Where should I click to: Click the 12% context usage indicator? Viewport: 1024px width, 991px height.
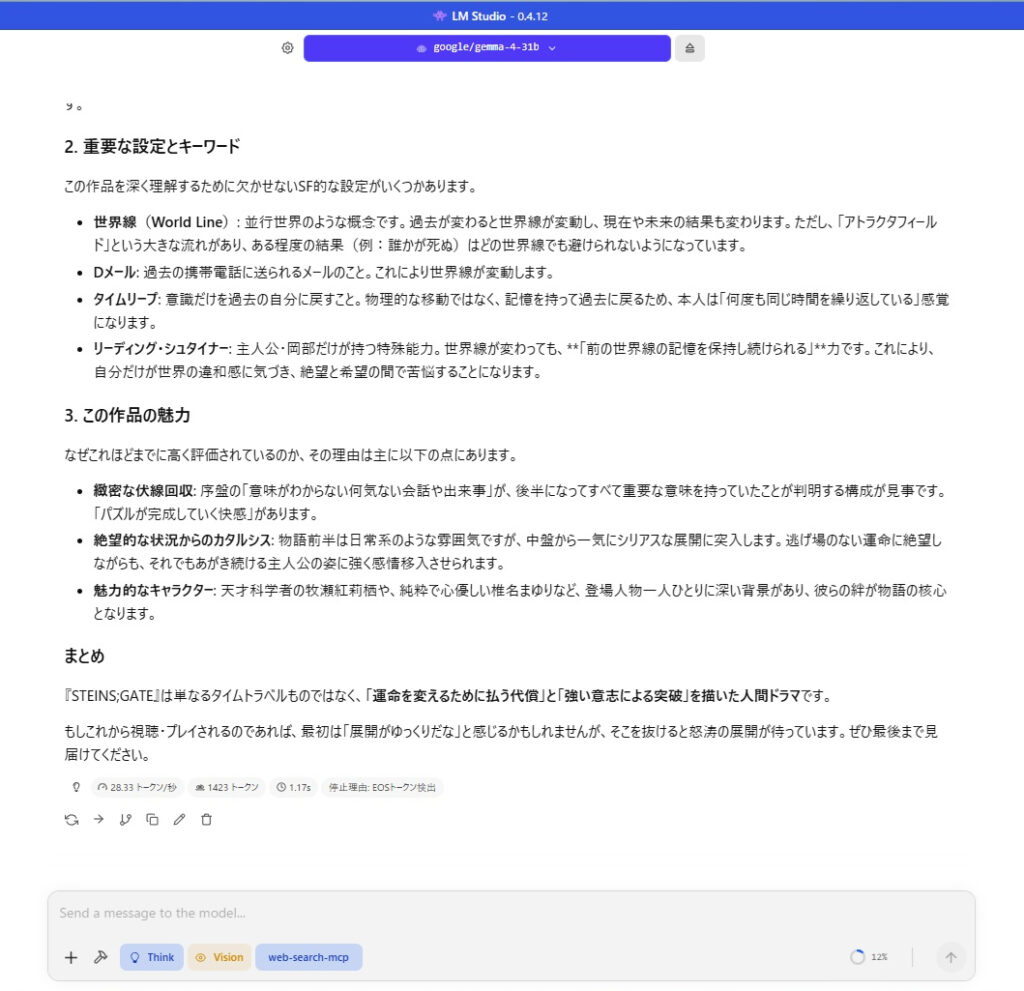click(x=868, y=957)
